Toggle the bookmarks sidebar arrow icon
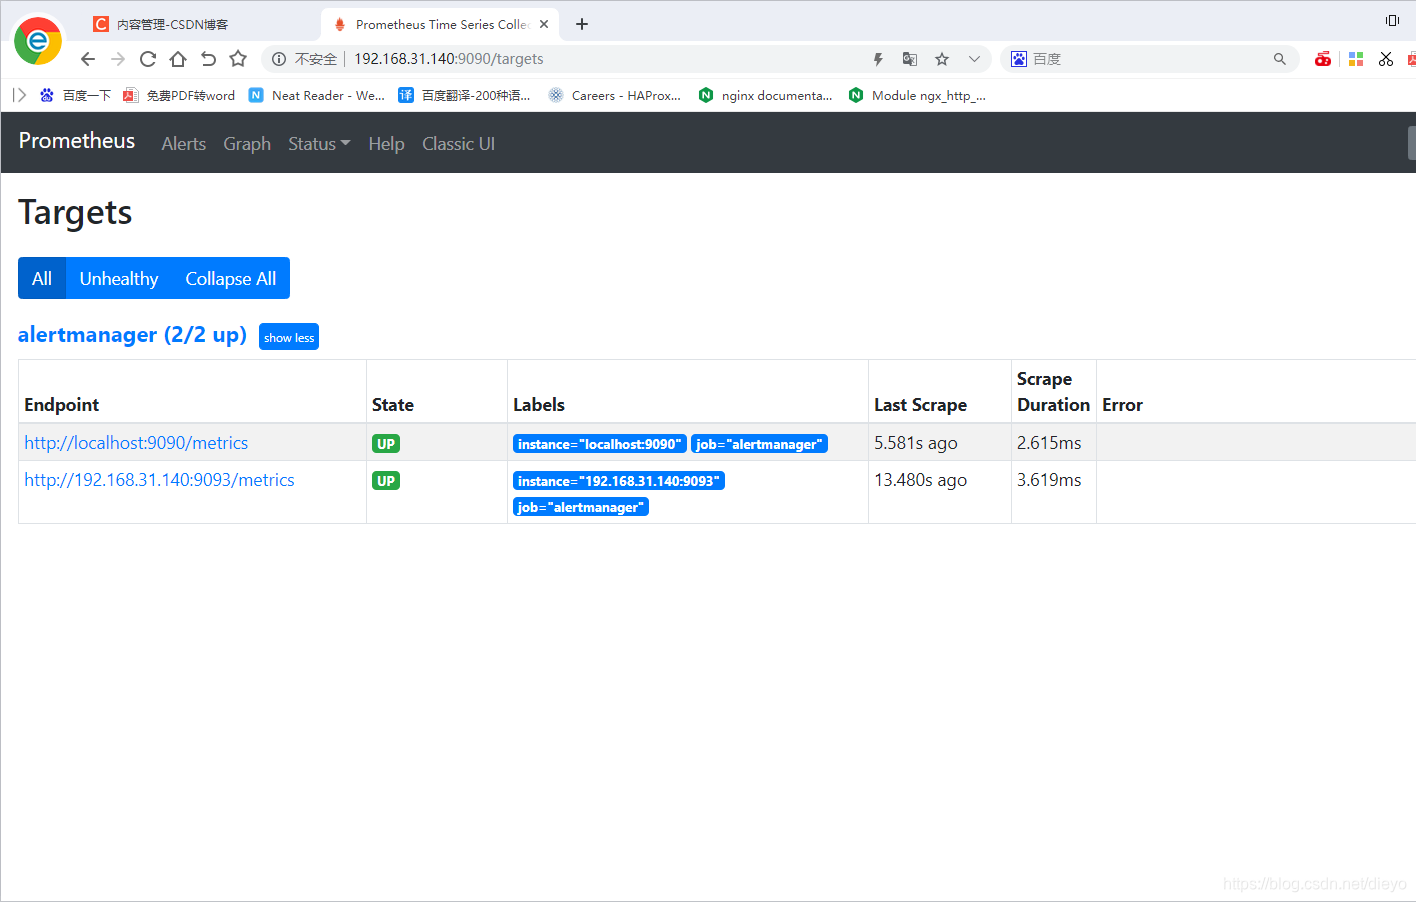 click(19, 95)
